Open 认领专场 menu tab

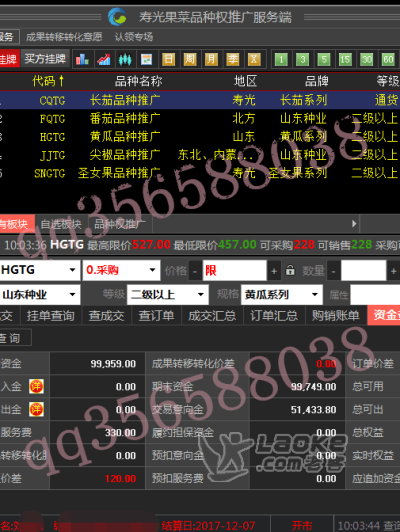(134, 37)
